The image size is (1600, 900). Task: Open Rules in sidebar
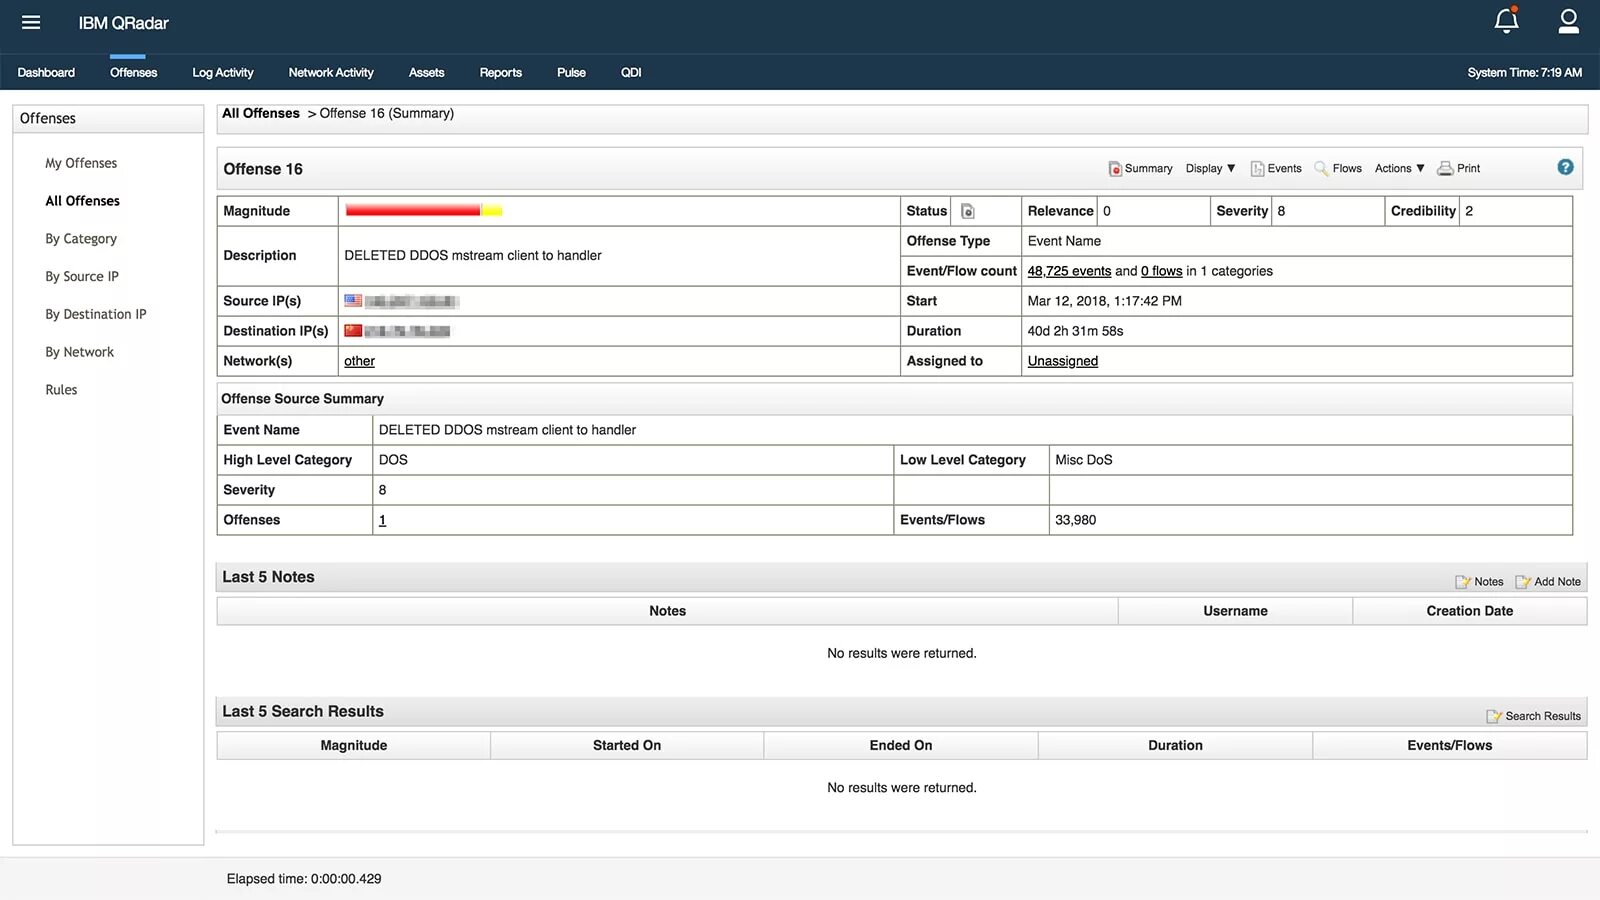coord(61,390)
